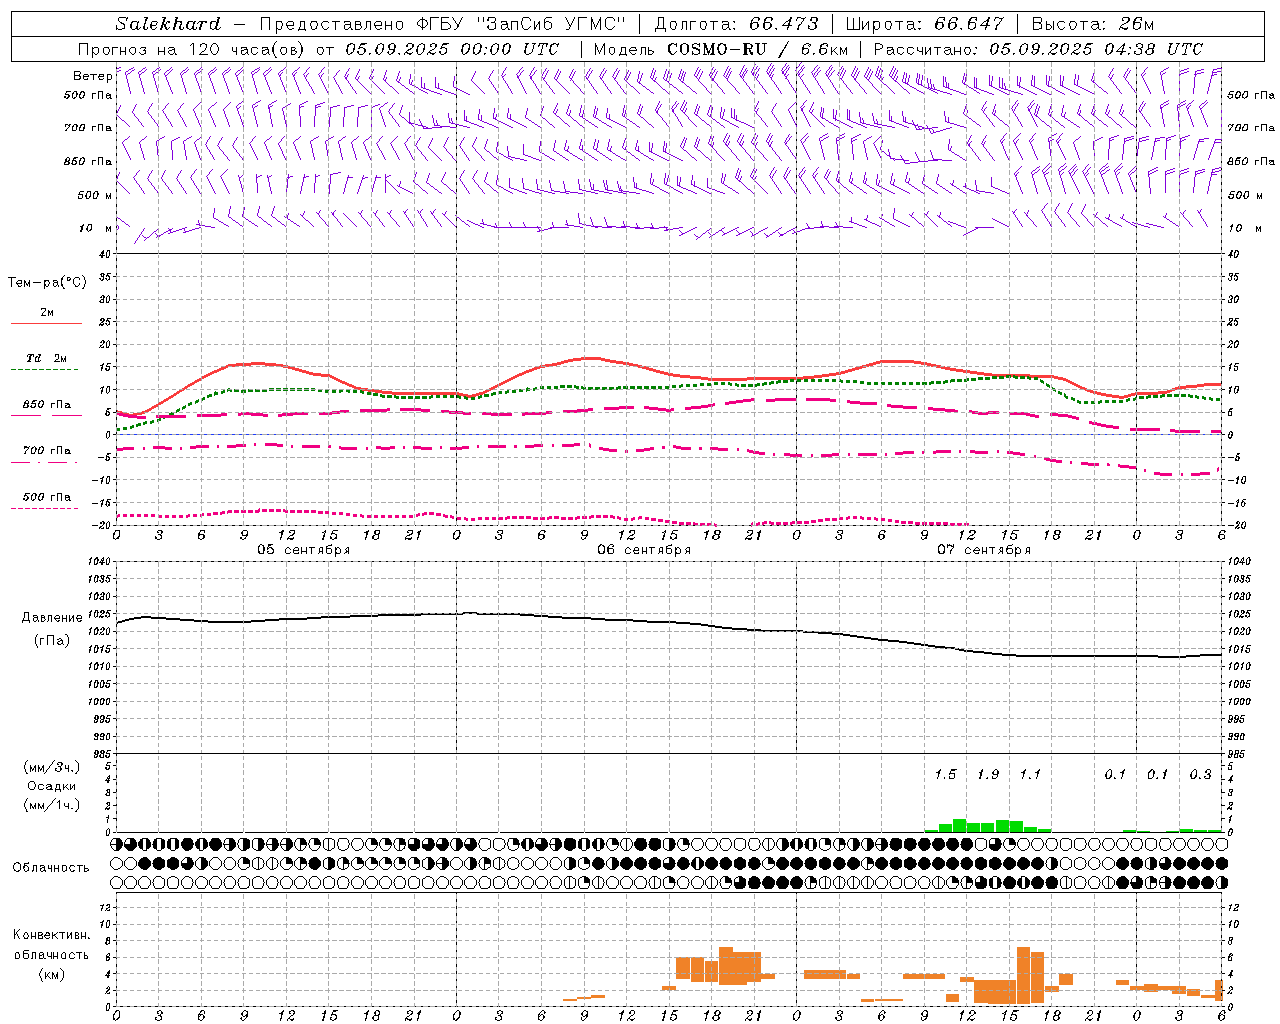Click the '07 сентября' date label
The image size is (1280, 1024).
coord(984,550)
